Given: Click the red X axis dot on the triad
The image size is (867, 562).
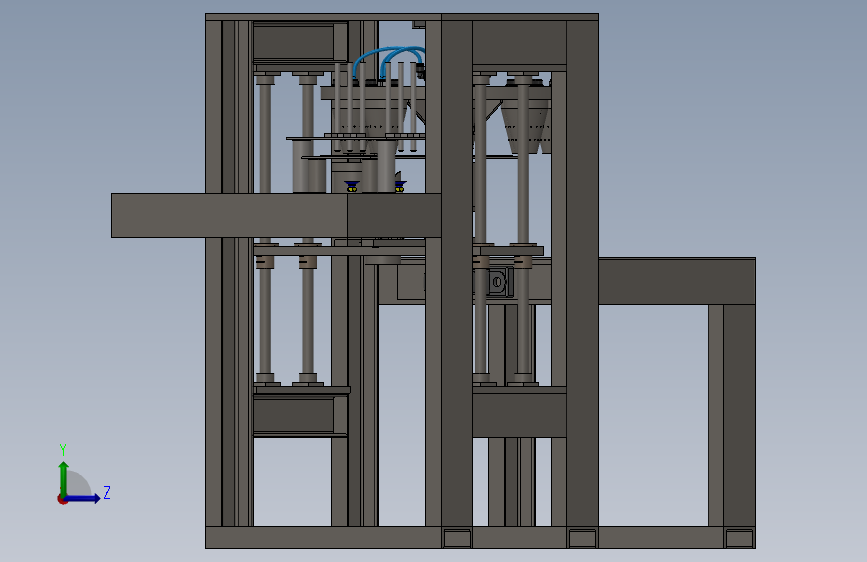Looking at the screenshot, I should [62, 499].
